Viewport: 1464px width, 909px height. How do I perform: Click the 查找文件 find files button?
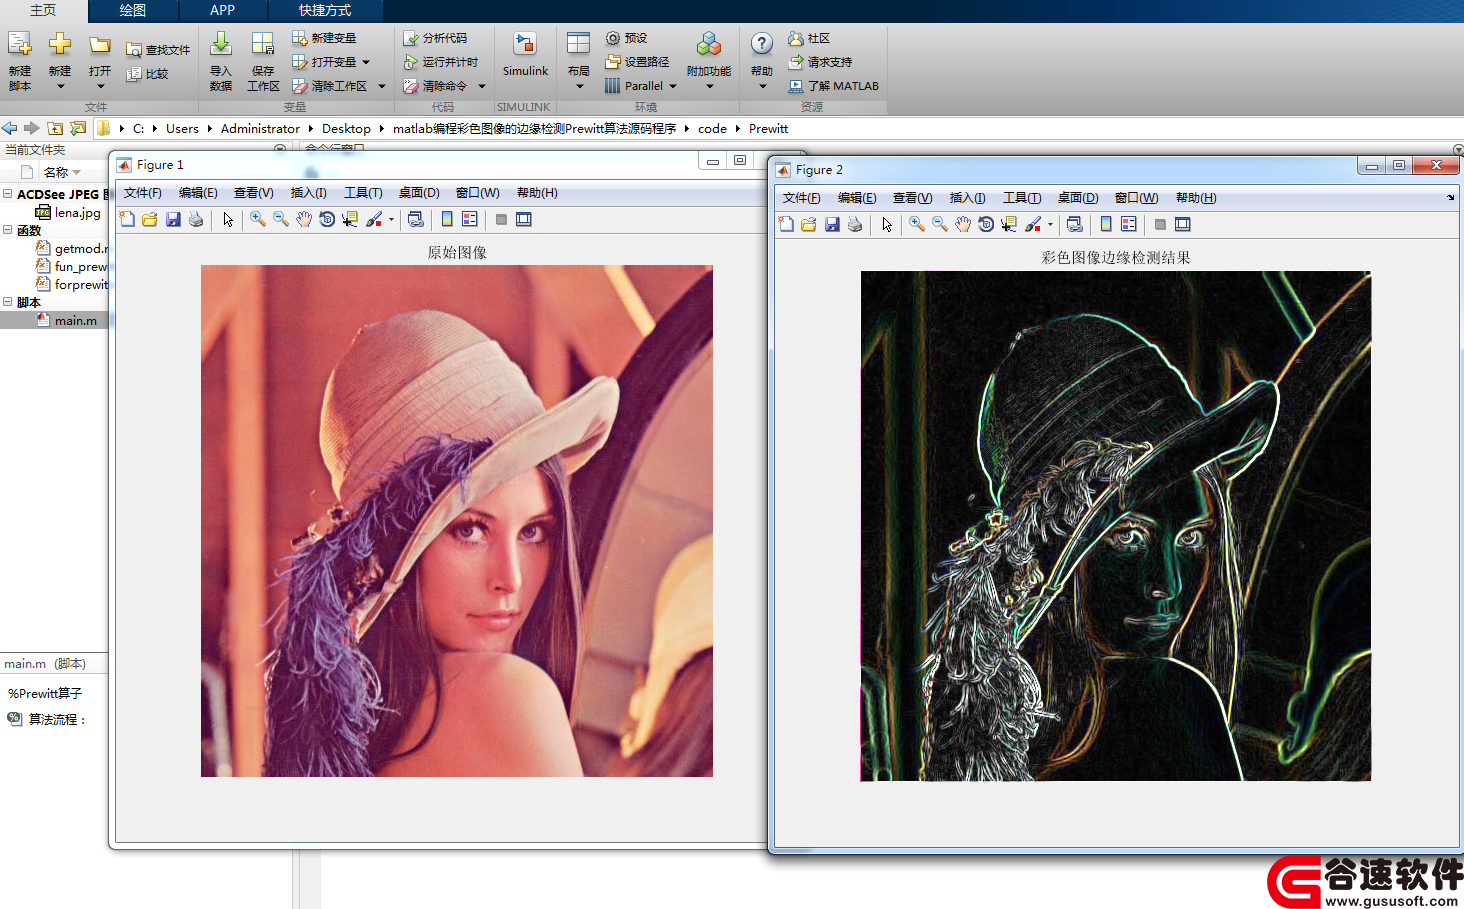click(x=158, y=50)
